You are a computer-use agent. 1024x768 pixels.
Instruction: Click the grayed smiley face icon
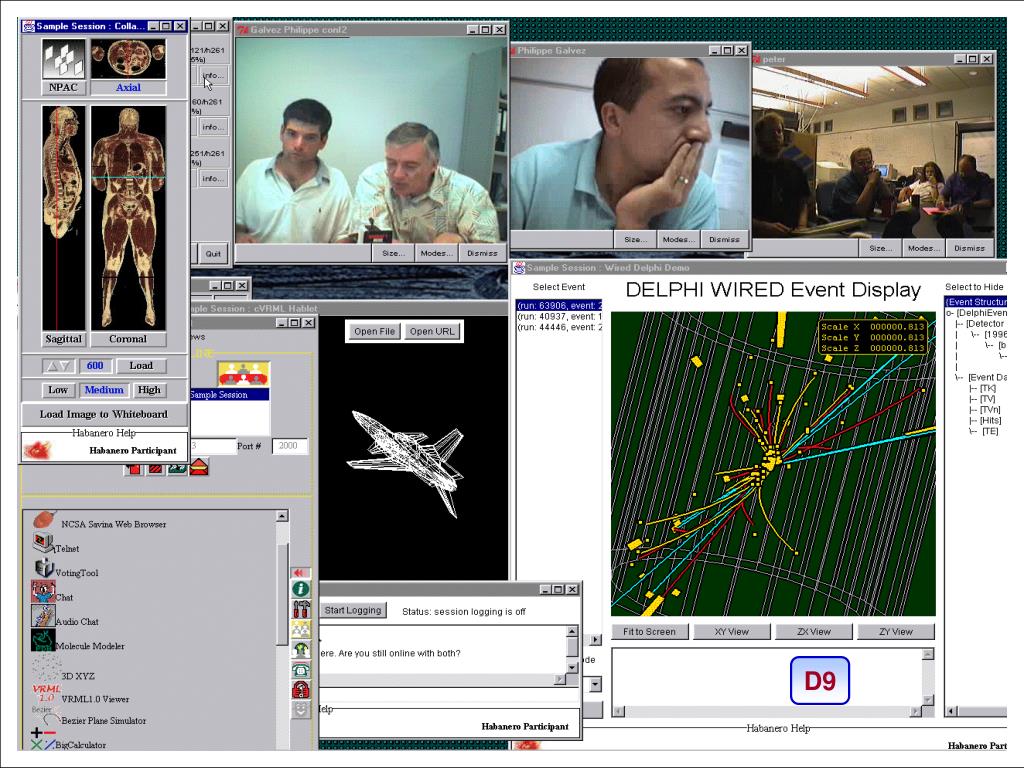pos(300,710)
